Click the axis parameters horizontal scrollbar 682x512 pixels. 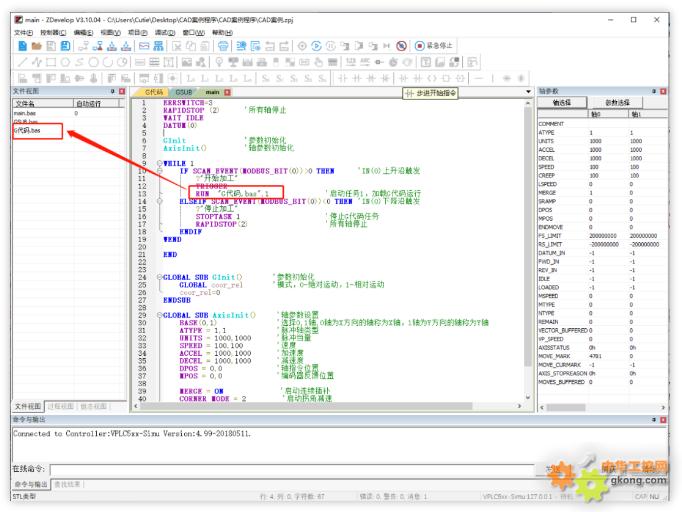coord(602,408)
